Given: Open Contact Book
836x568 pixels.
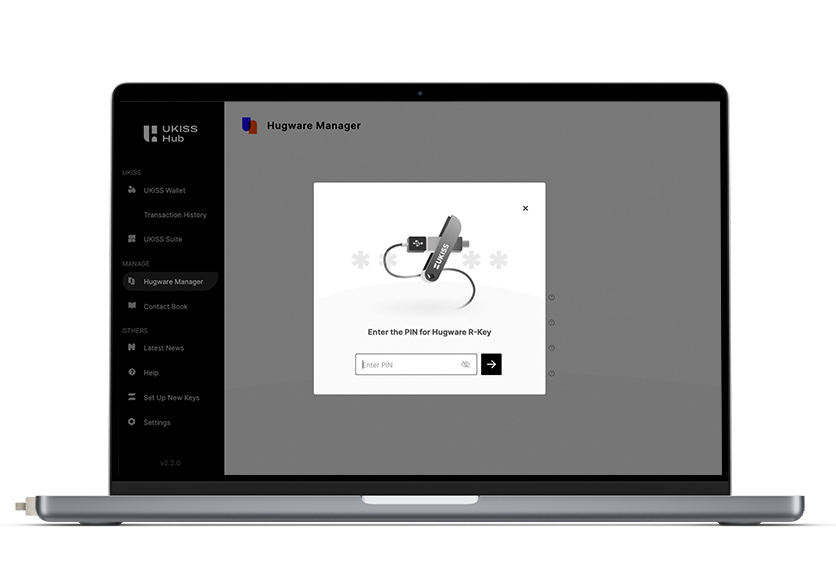Looking at the screenshot, I should pyautogui.click(x=165, y=307).
